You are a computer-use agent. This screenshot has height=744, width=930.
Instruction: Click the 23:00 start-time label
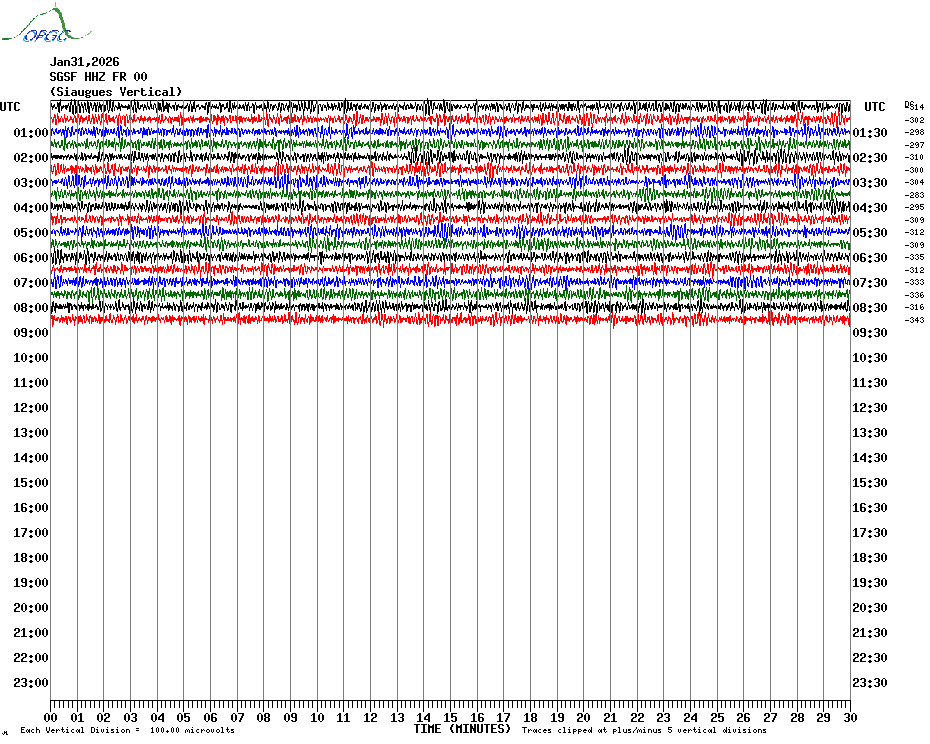point(31,682)
